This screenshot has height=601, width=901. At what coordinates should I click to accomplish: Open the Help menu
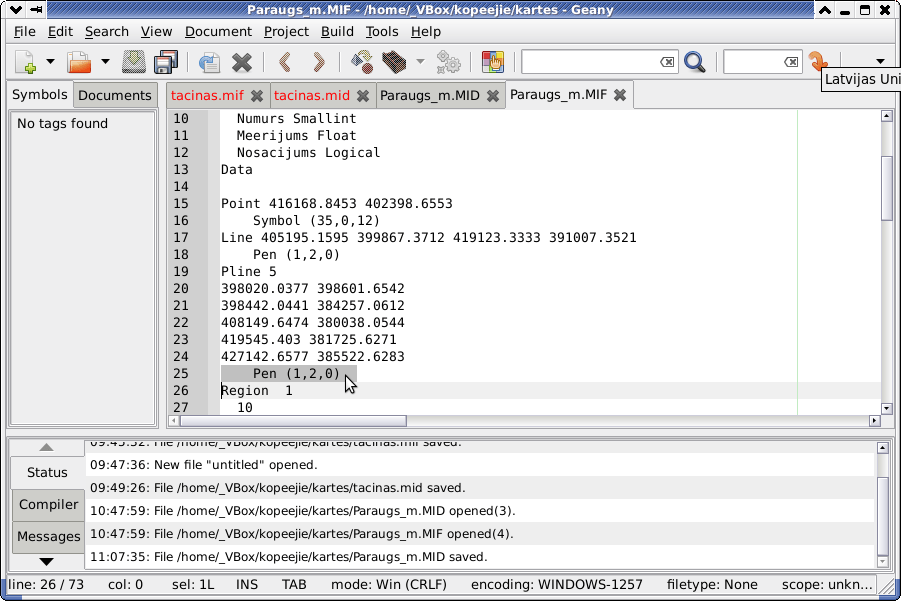point(426,32)
